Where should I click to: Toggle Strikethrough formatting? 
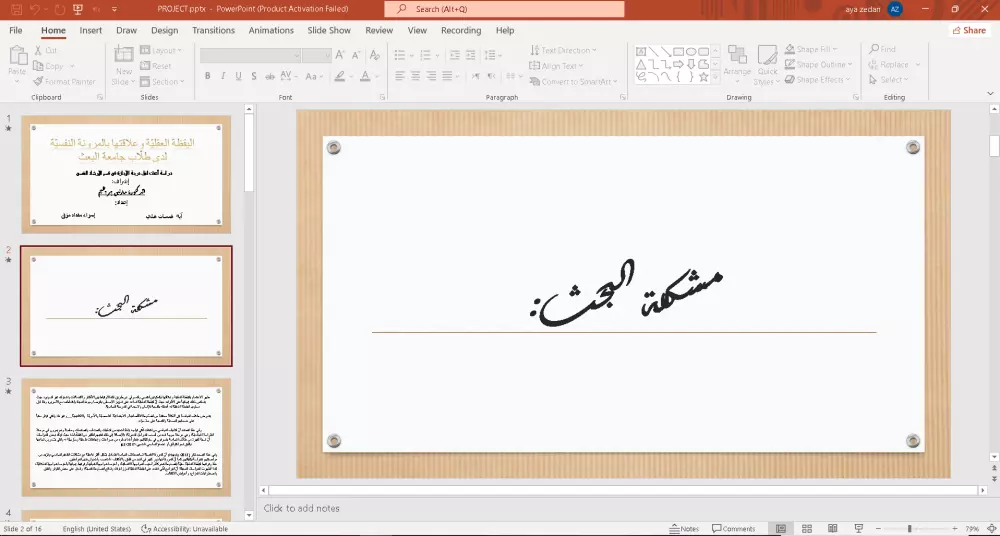coord(270,76)
